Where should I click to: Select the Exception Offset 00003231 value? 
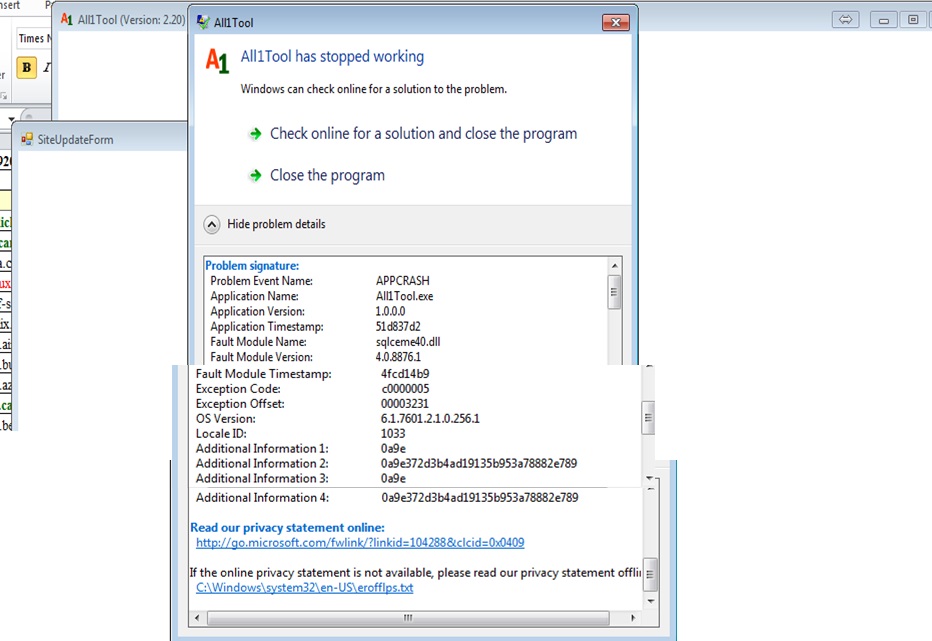coord(405,404)
